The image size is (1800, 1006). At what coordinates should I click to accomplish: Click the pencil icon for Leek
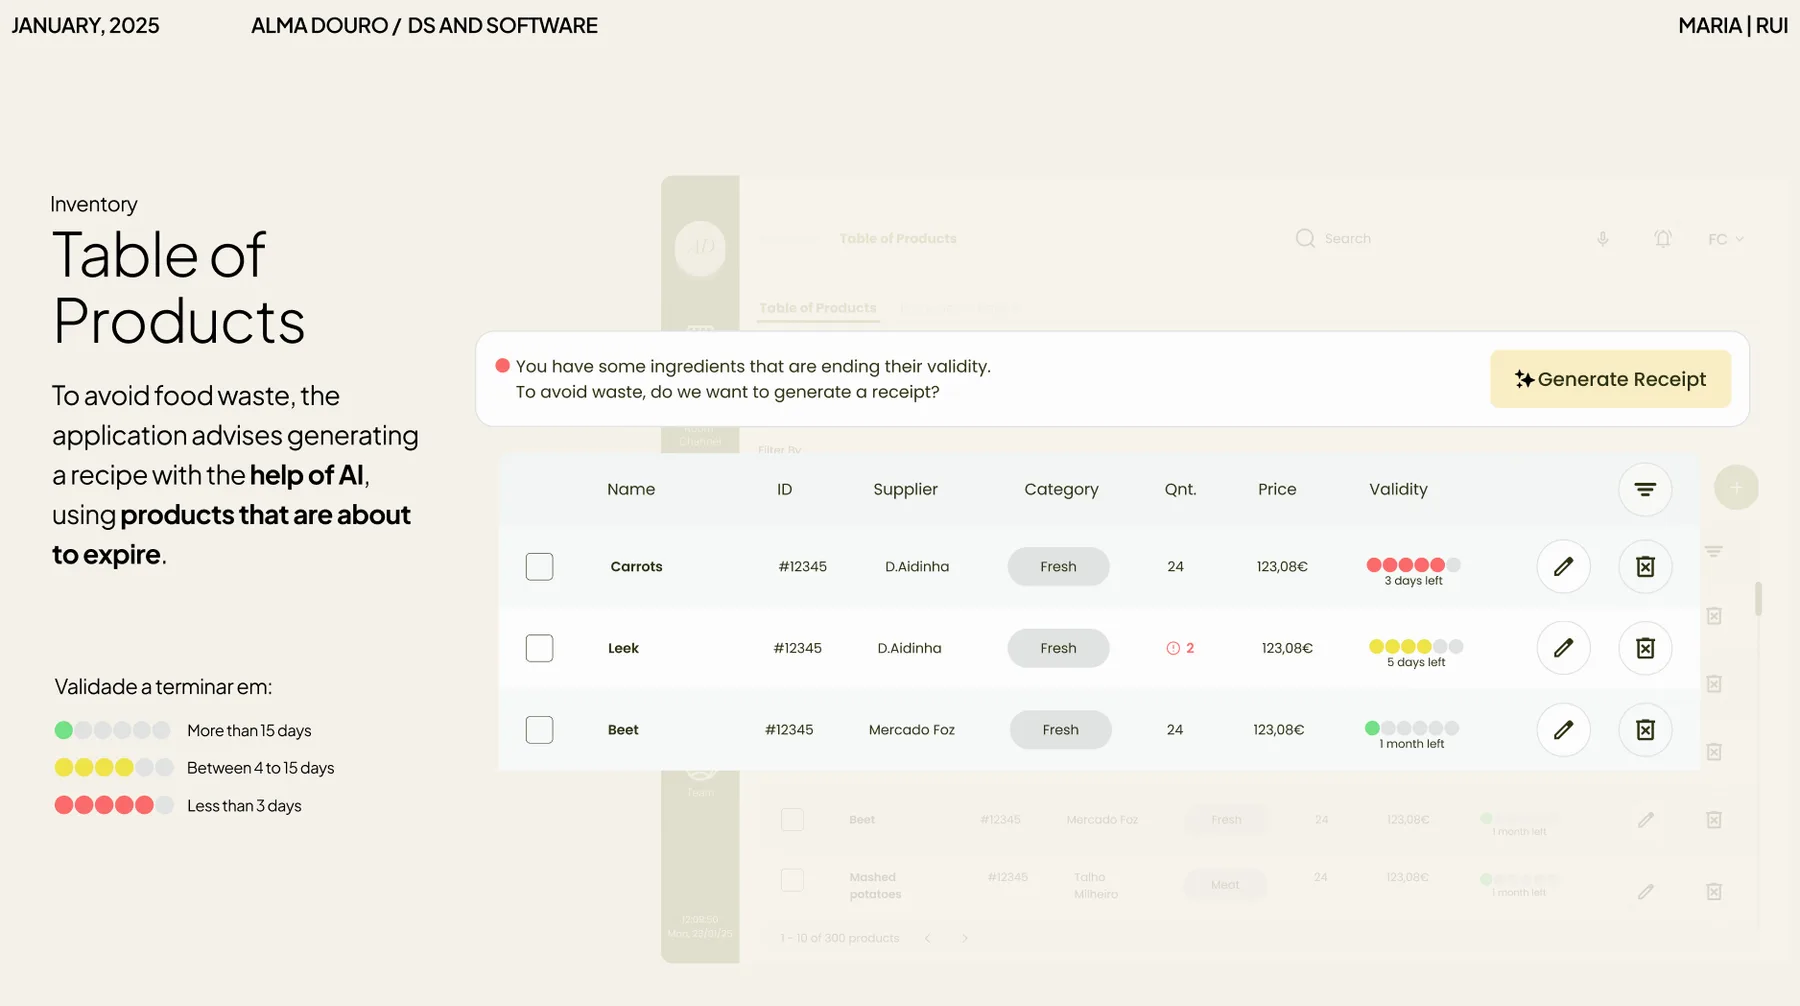1563,648
